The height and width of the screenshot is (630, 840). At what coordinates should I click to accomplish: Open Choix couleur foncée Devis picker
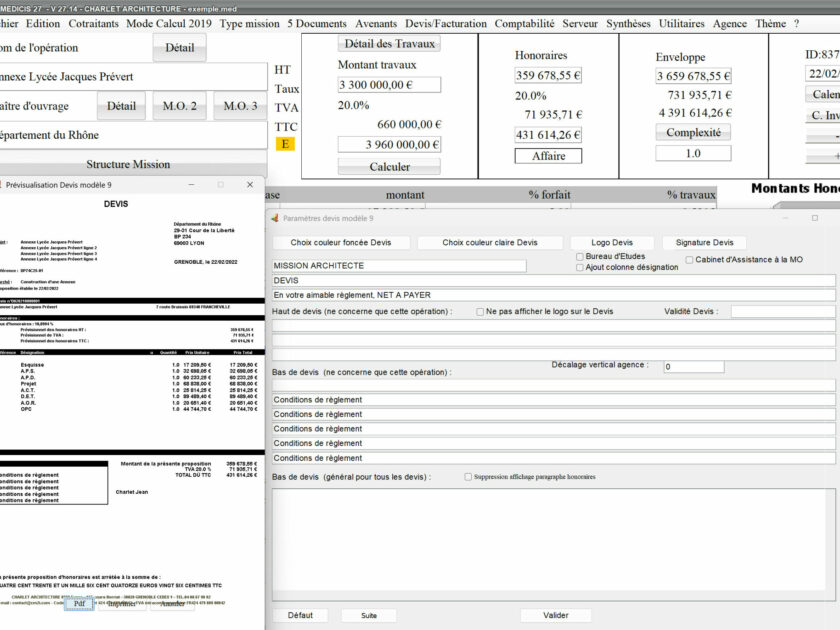click(341, 243)
